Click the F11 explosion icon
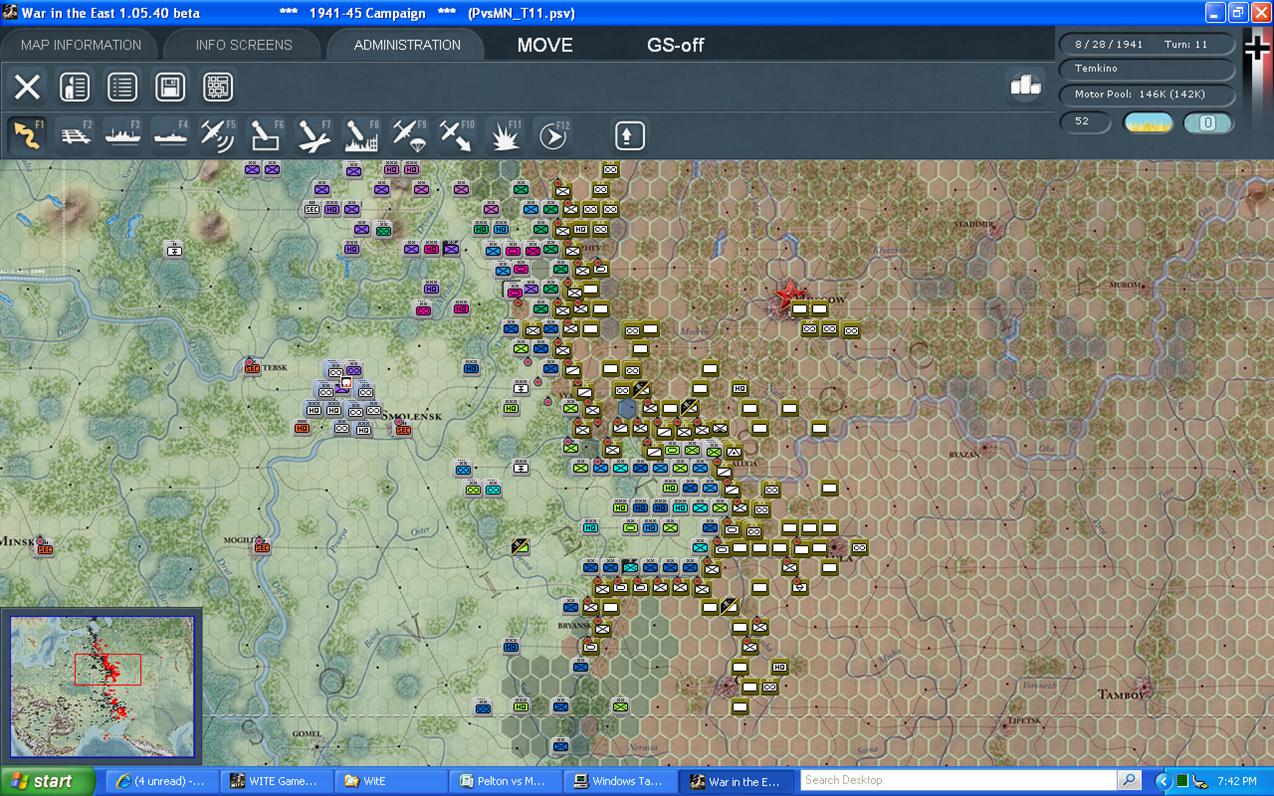Screen dimensions: 1274x796 (504, 136)
